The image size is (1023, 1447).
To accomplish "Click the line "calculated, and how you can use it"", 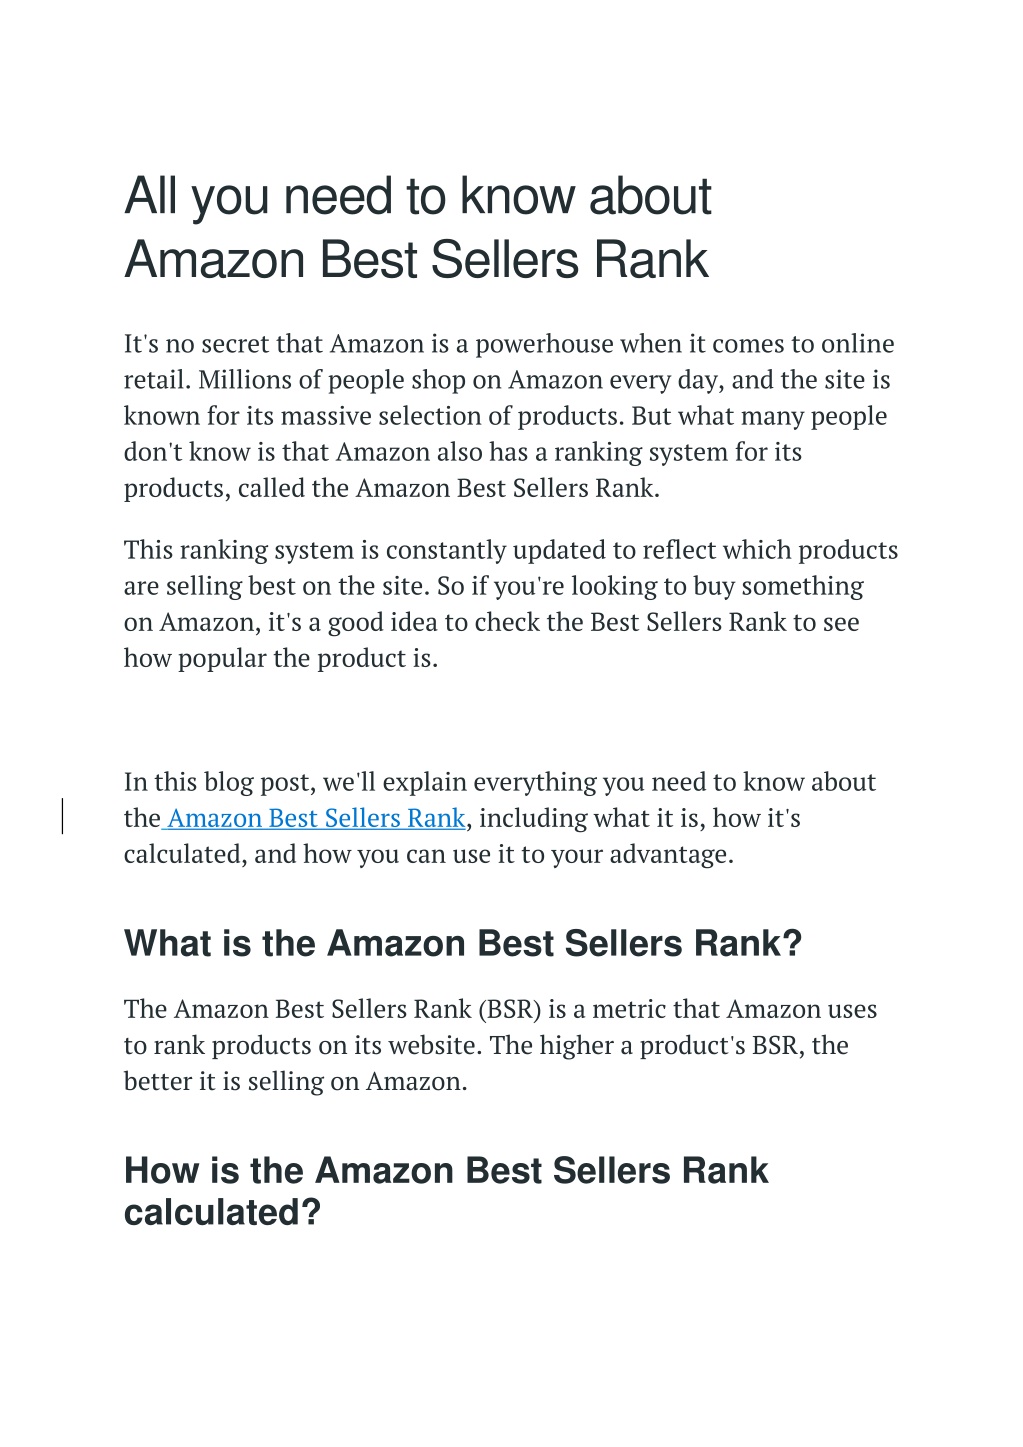I will (x=429, y=854).
